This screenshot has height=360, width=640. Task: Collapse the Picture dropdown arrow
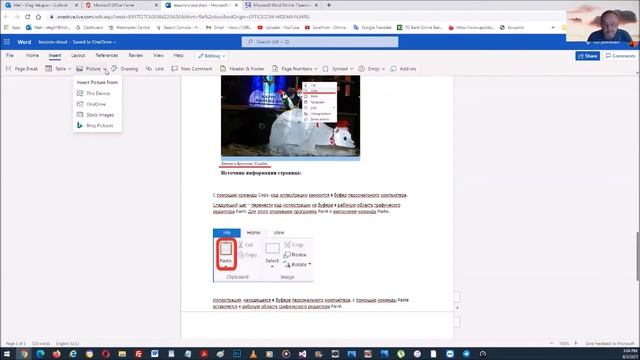(x=104, y=69)
